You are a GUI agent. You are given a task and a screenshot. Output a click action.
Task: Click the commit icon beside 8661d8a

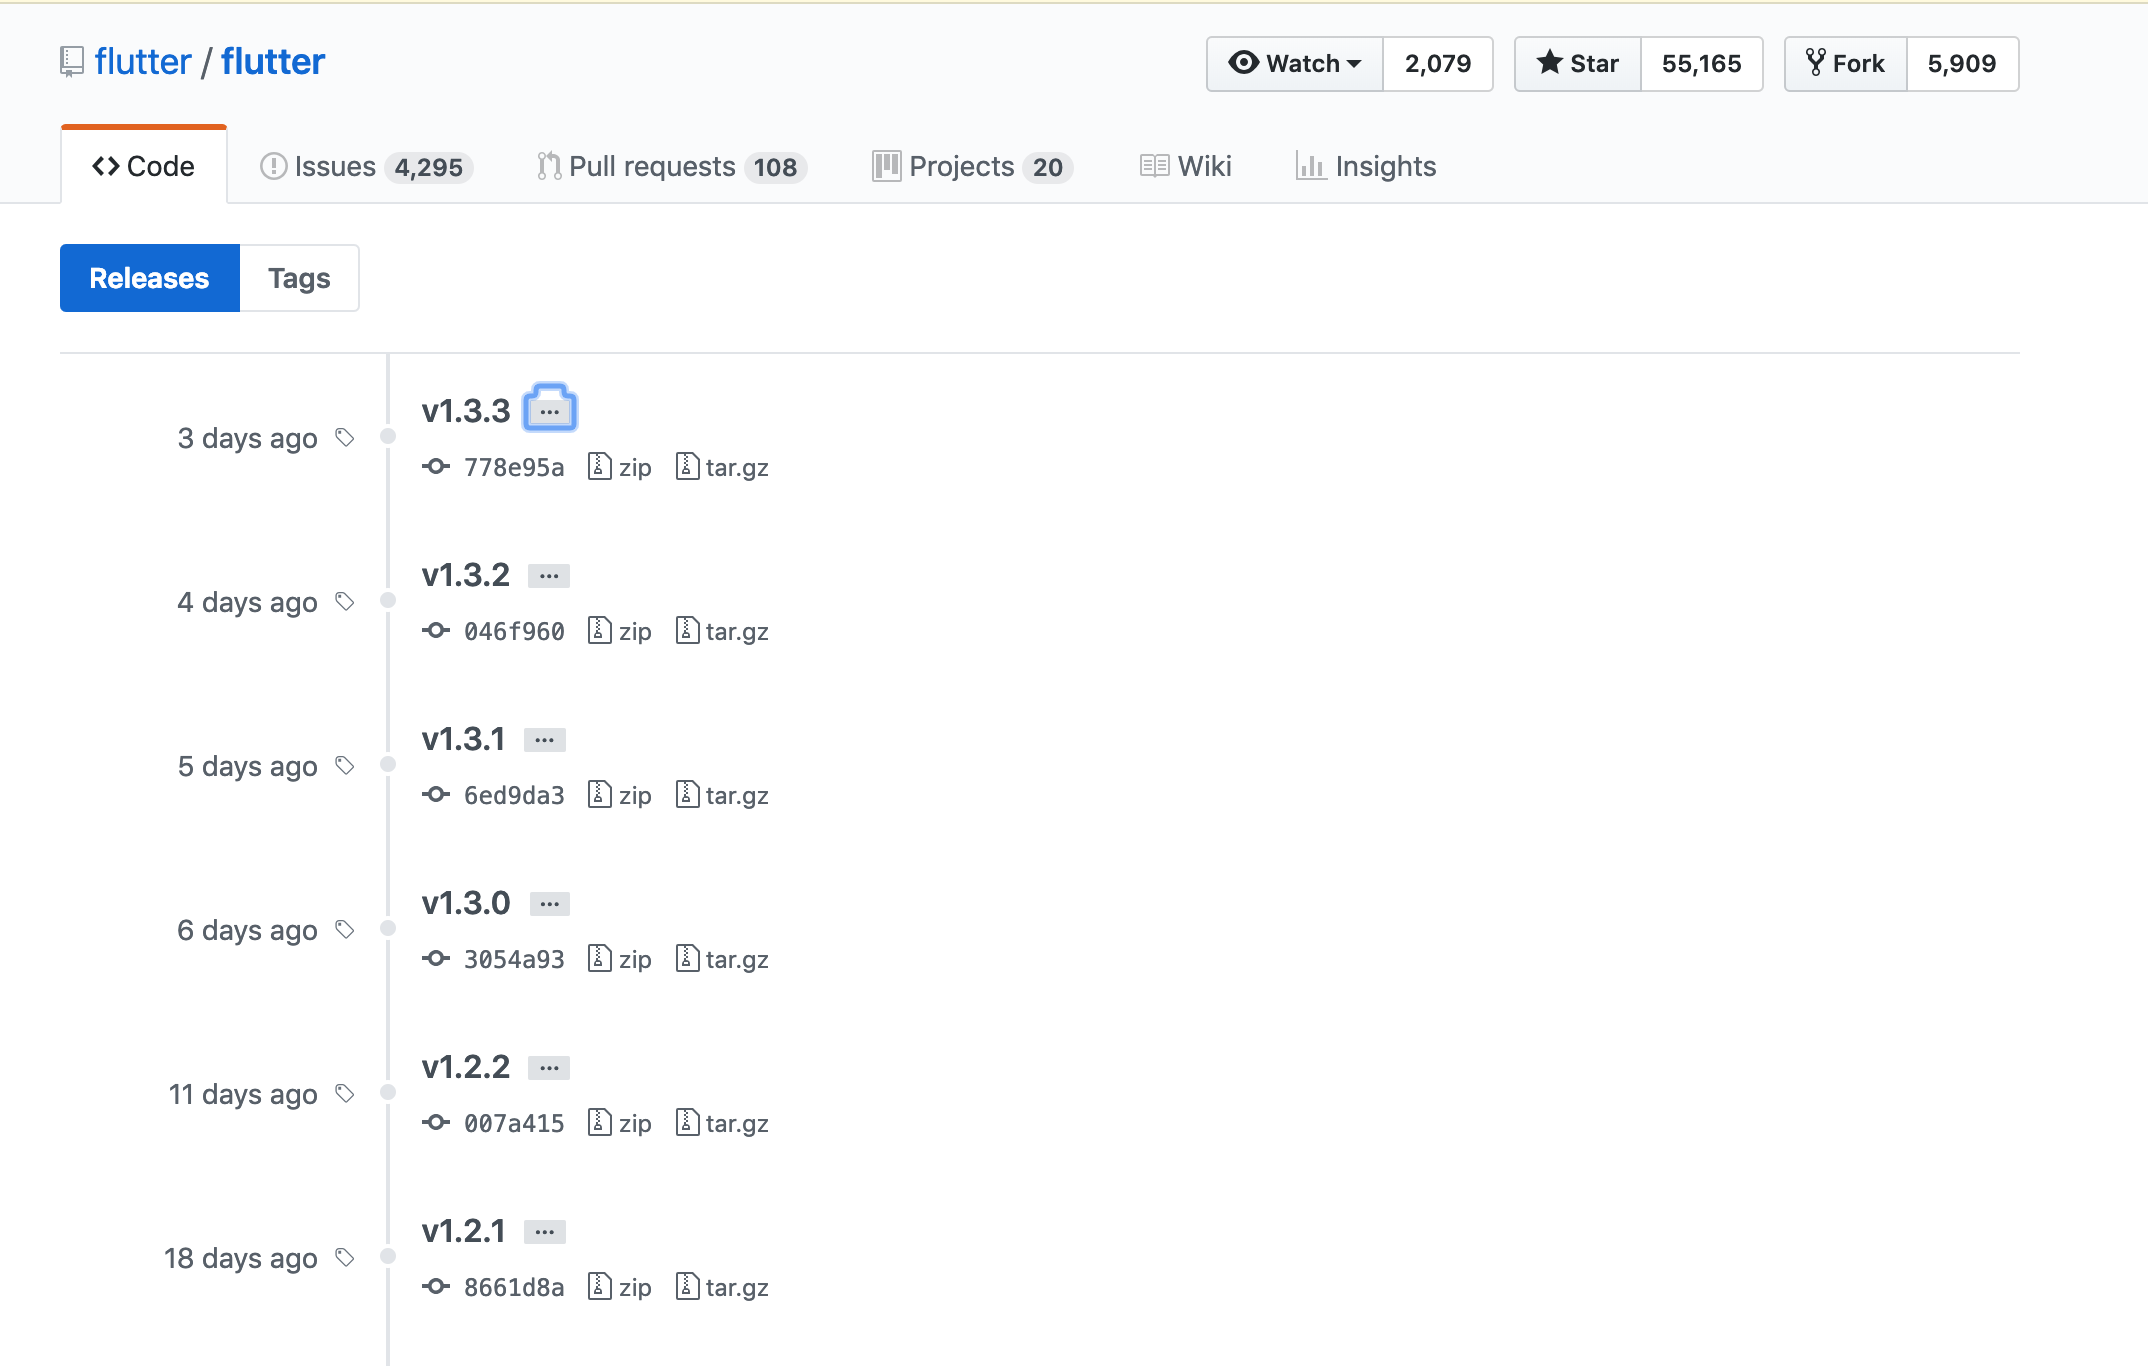pyautogui.click(x=435, y=1286)
